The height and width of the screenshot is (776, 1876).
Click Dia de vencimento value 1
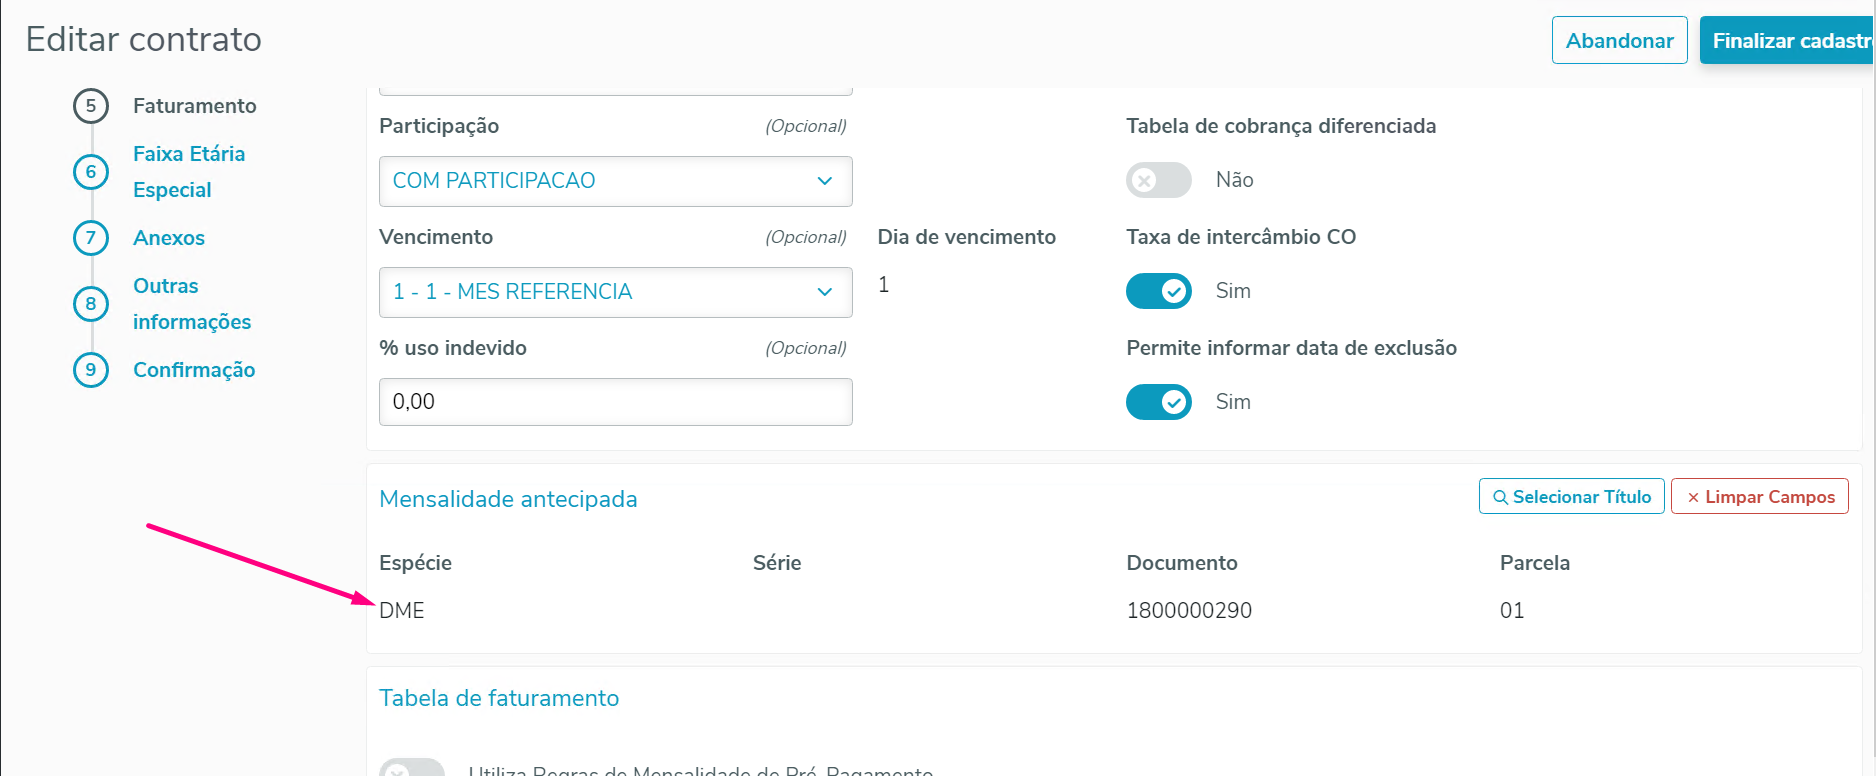point(884,285)
